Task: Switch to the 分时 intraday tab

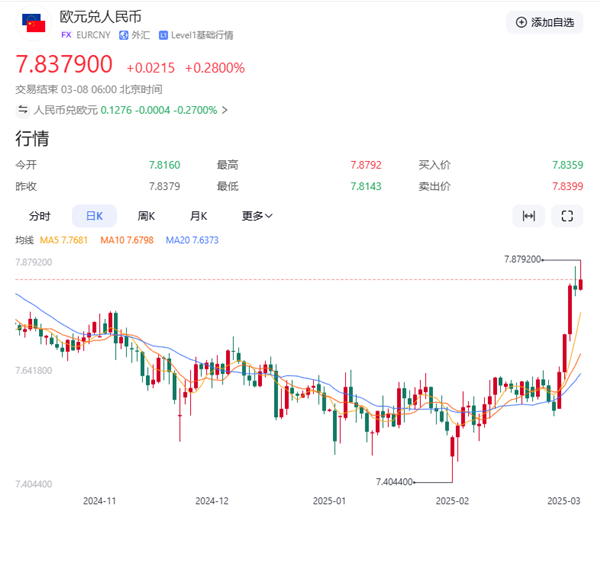Action: 39,216
